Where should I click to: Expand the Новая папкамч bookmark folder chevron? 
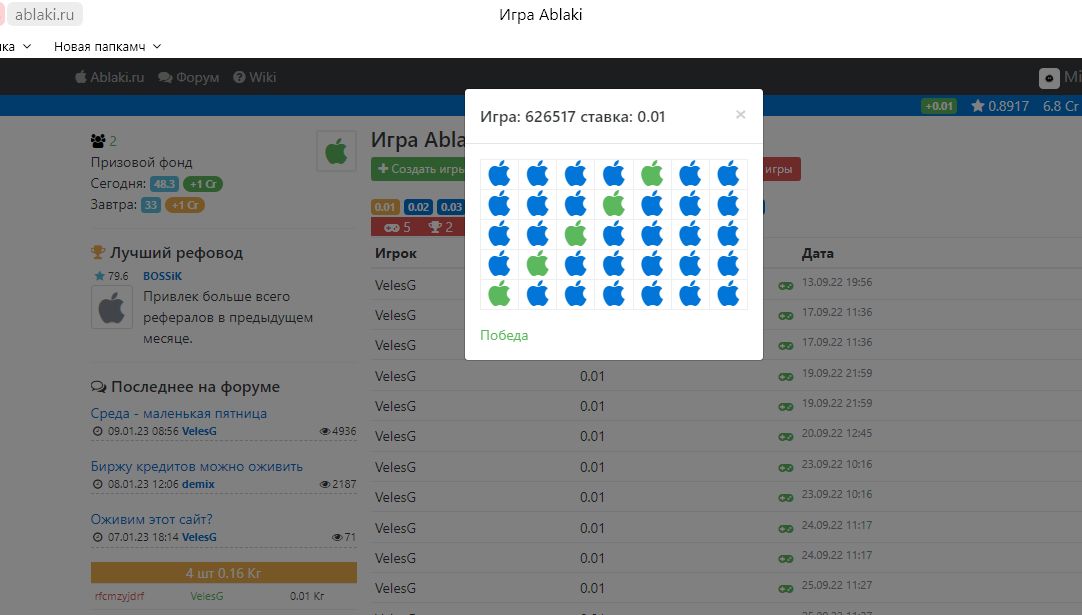click(157, 46)
